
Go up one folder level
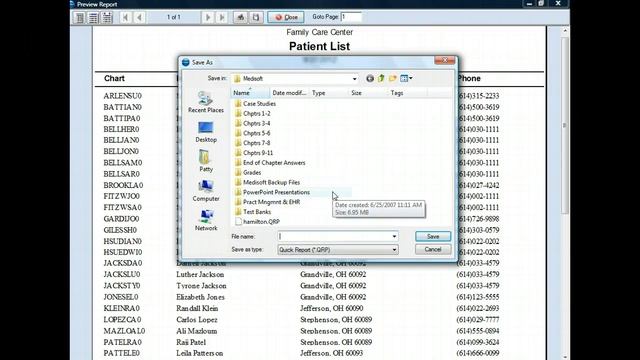(x=381, y=78)
